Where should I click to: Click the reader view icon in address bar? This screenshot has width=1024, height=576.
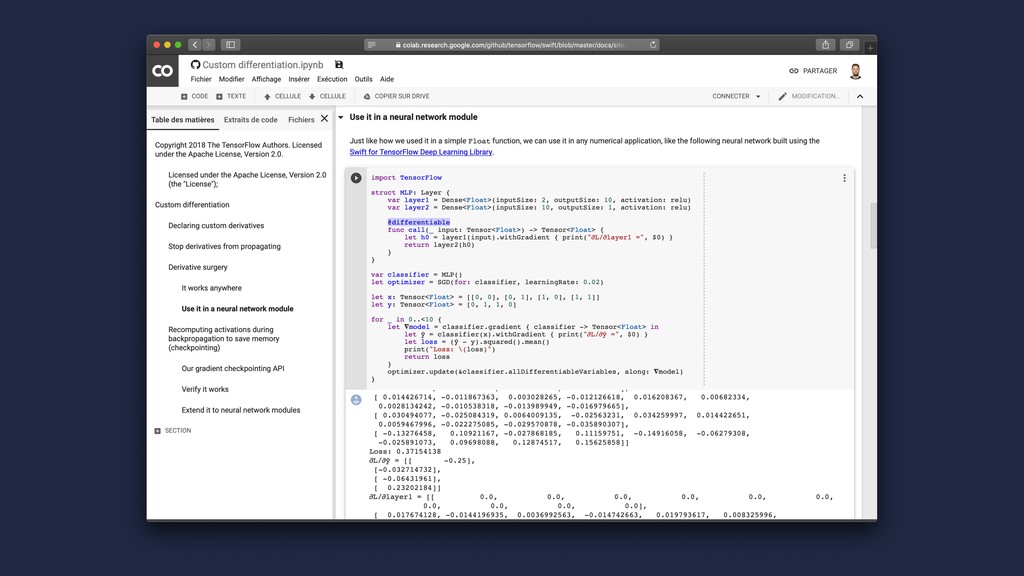[372, 44]
